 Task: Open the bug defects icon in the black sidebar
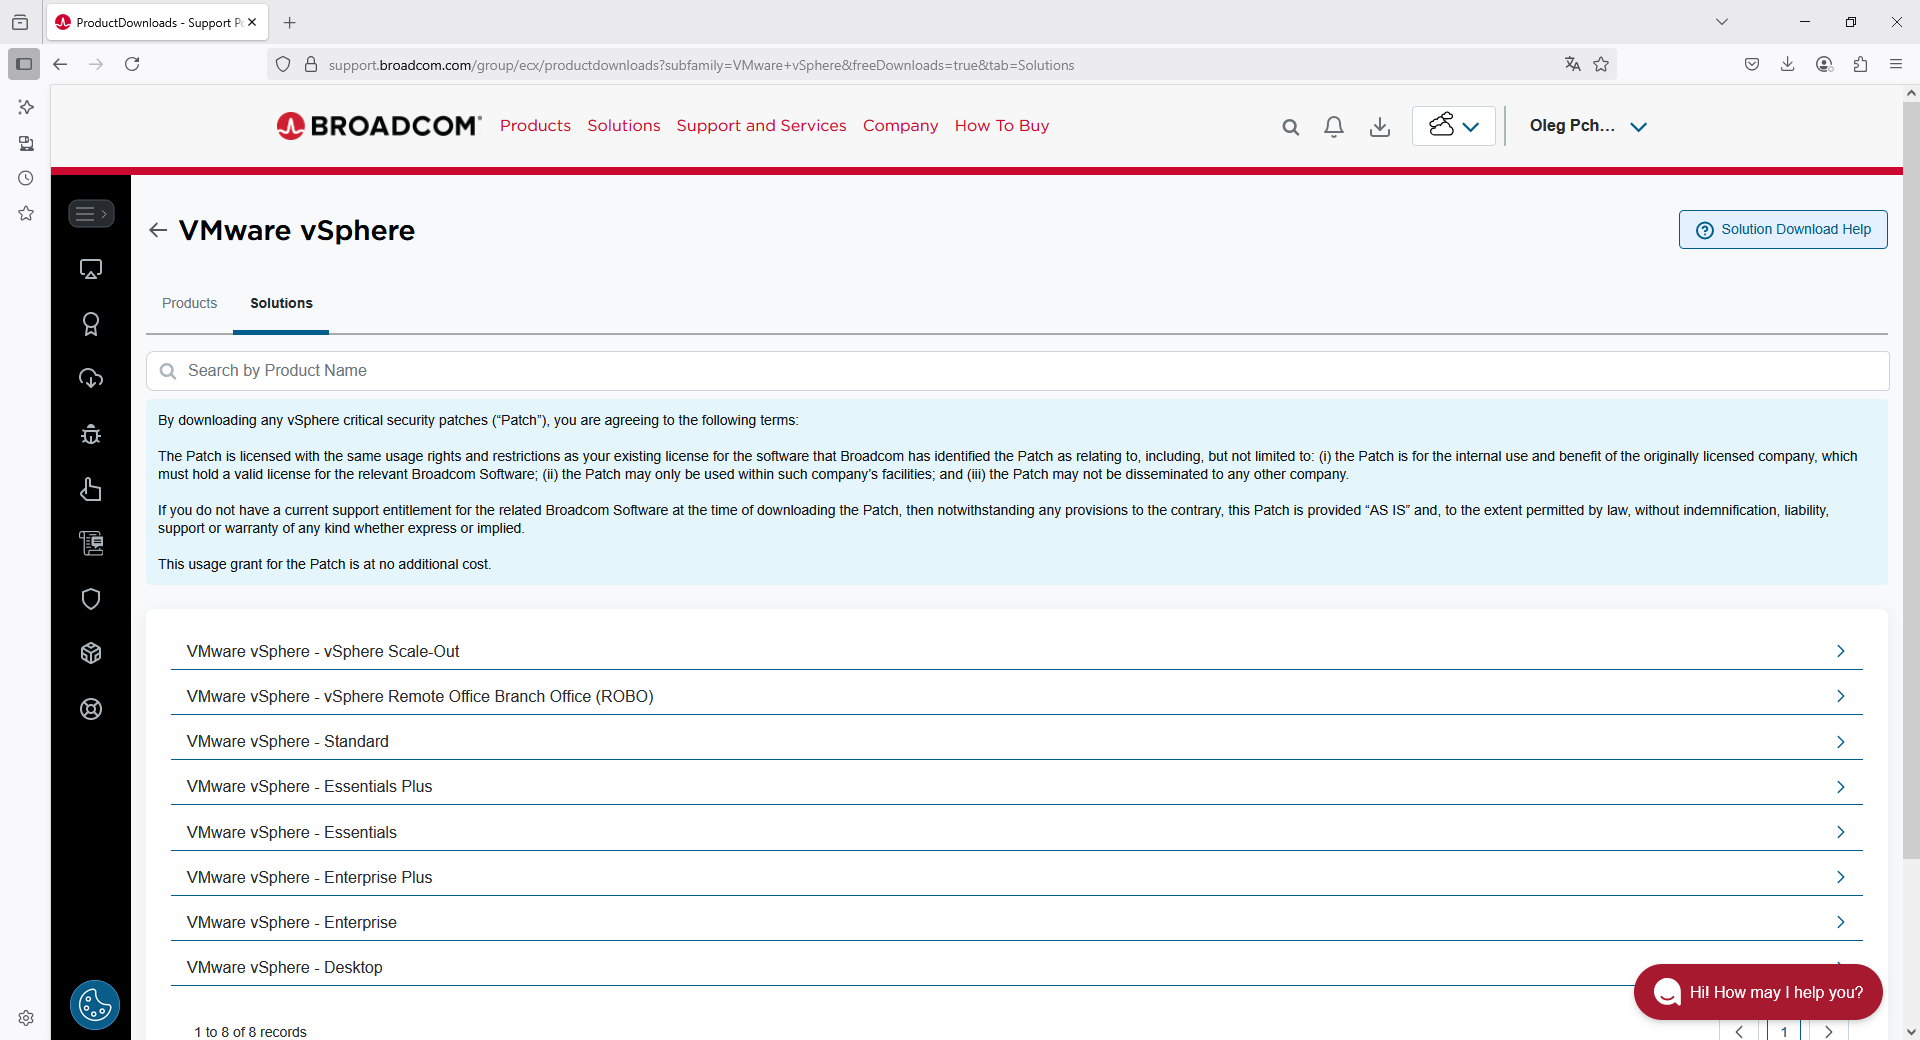tap(91, 434)
